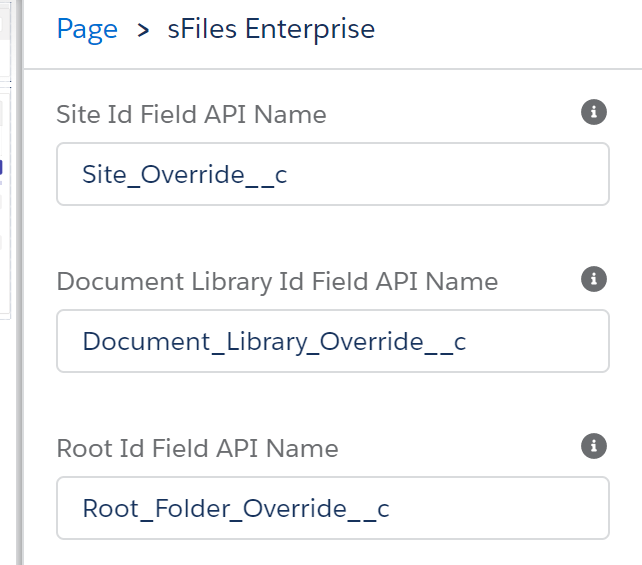642x565 pixels.
Task: Focus the Document_Library_Override__c input field
Action: click(x=333, y=341)
